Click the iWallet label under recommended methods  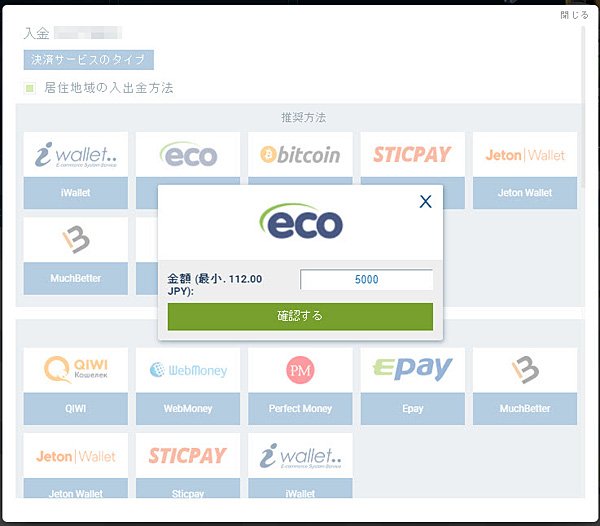pos(76,193)
